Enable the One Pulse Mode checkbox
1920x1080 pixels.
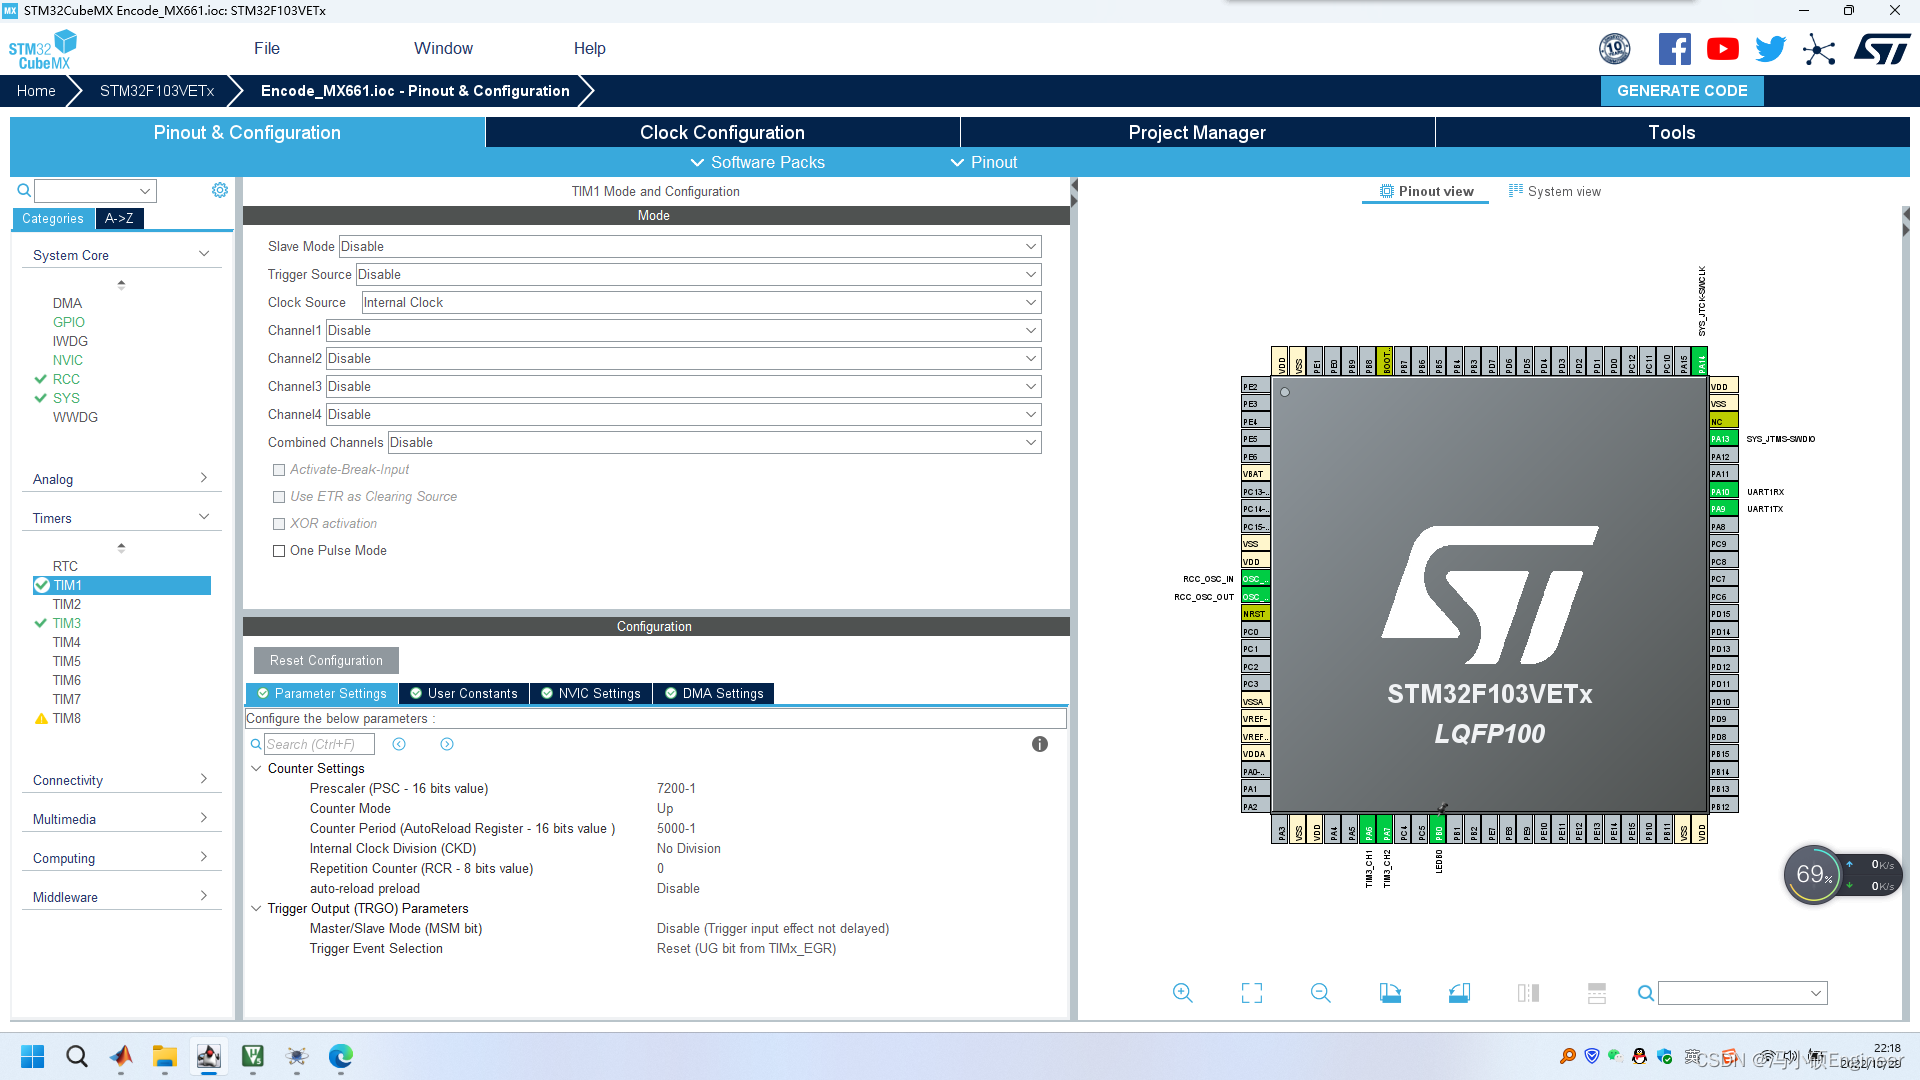(x=280, y=550)
